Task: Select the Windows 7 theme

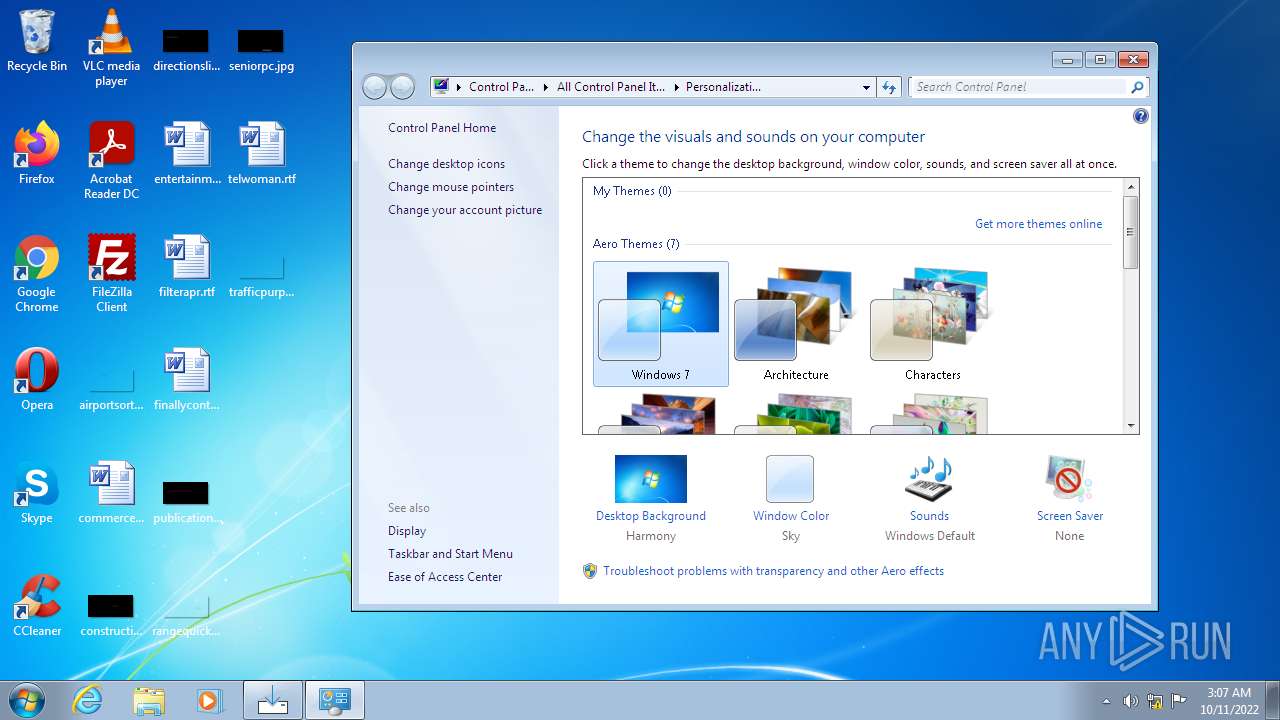Action: (x=661, y=324)
